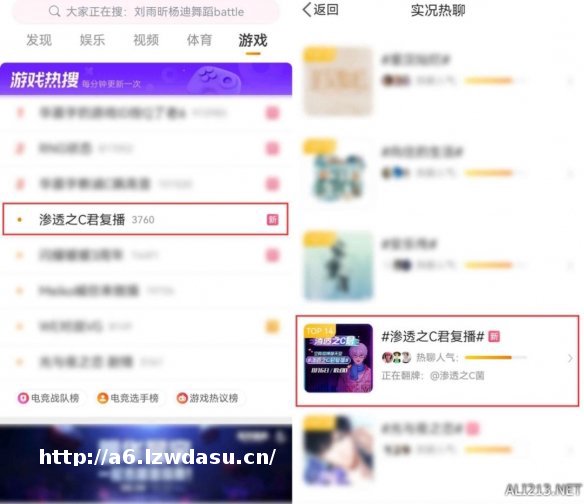This screenshot has width=584, height=504.
Task: Click the 新 badge beside 渗透之C君复播 hot search
Action: click(272, 220)
